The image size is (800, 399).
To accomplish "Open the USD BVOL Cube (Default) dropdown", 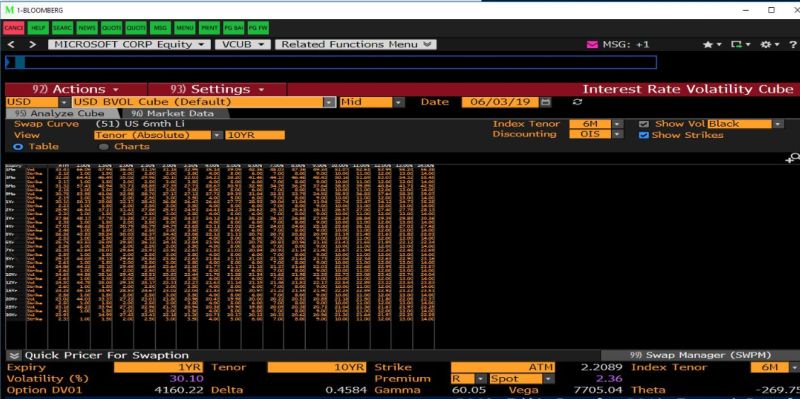I will click(x=330, y=102).
